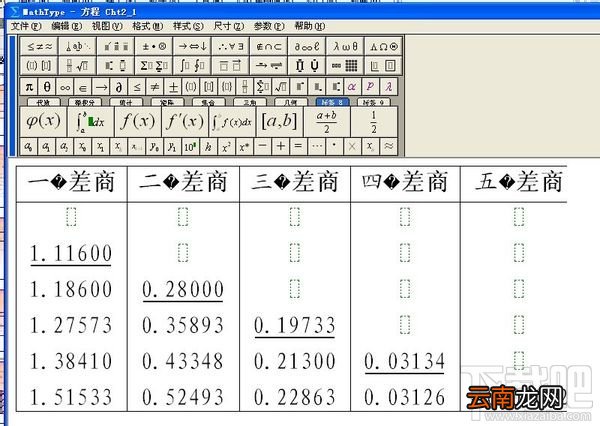Click the underlined value 0.28000
The width and height of the screenshot is (600, 426).
[183, 289]
